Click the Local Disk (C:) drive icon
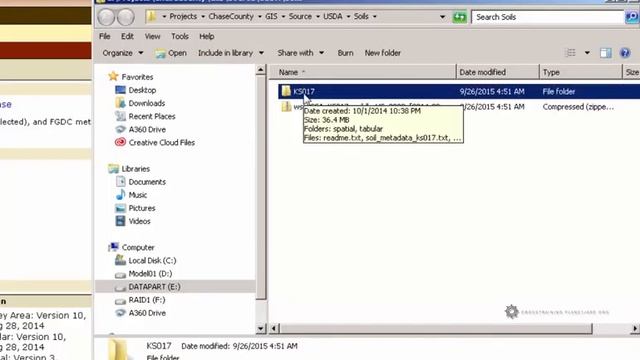The height and width of the screenshot is (360, 640). pyautogui.click(x=120, y=260)
